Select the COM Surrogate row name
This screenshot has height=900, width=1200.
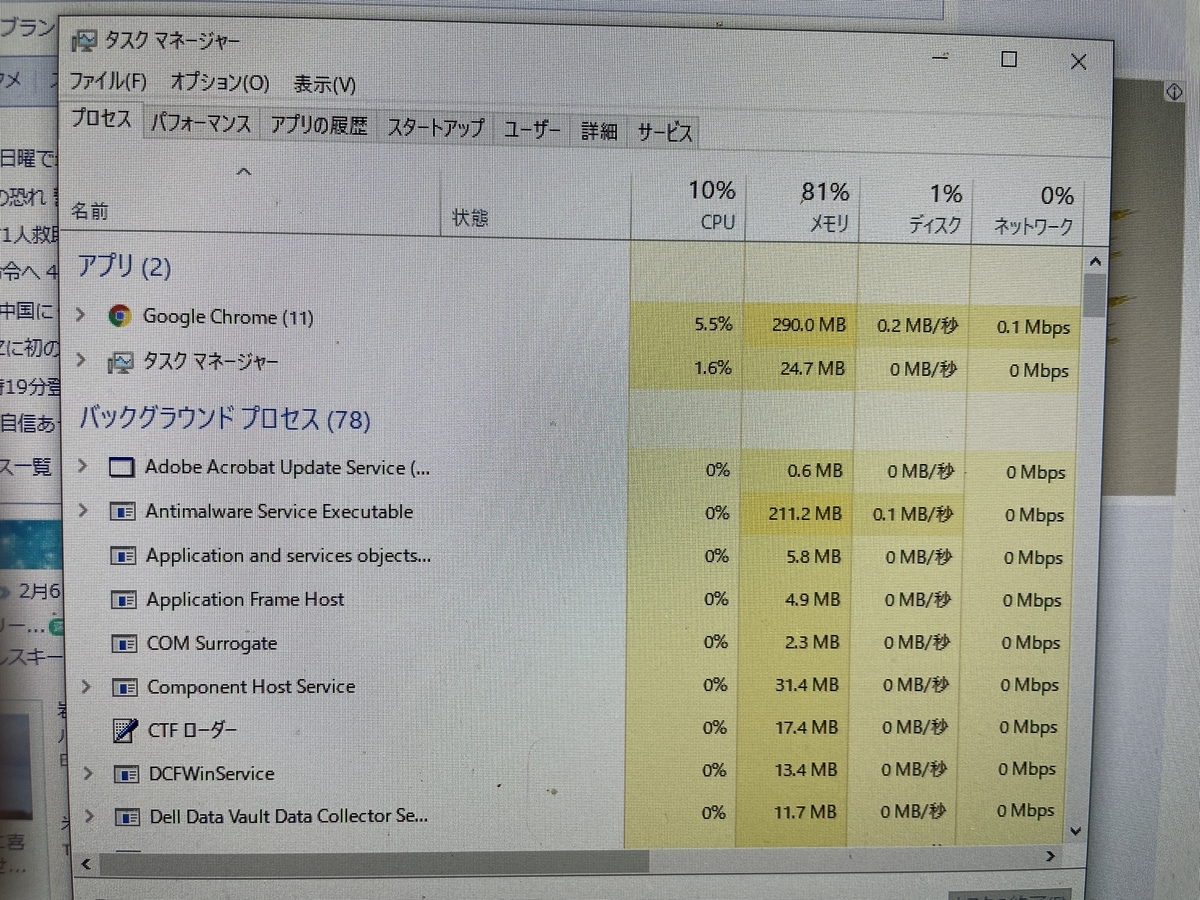(x=212, y=643)
